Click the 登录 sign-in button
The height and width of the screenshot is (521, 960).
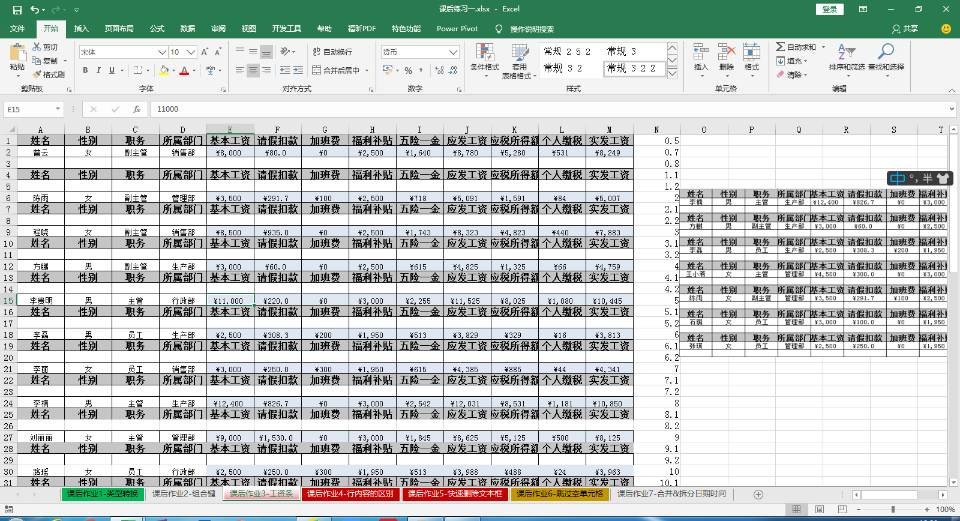click(830, 9)
